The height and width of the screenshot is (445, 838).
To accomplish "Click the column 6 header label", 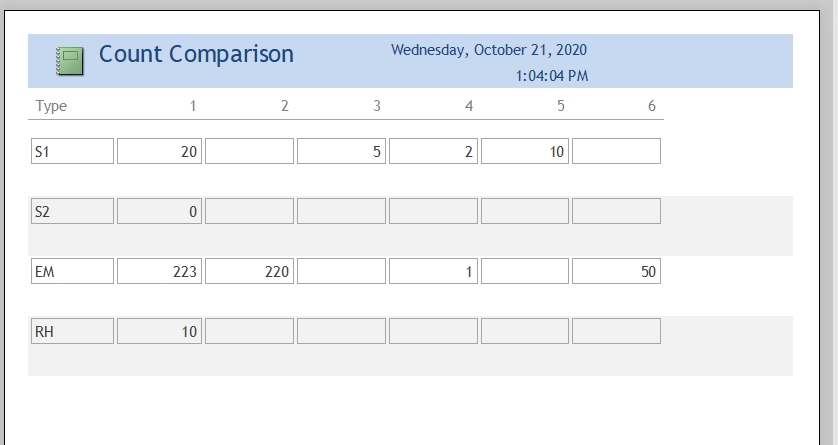I will pos(651,106).
